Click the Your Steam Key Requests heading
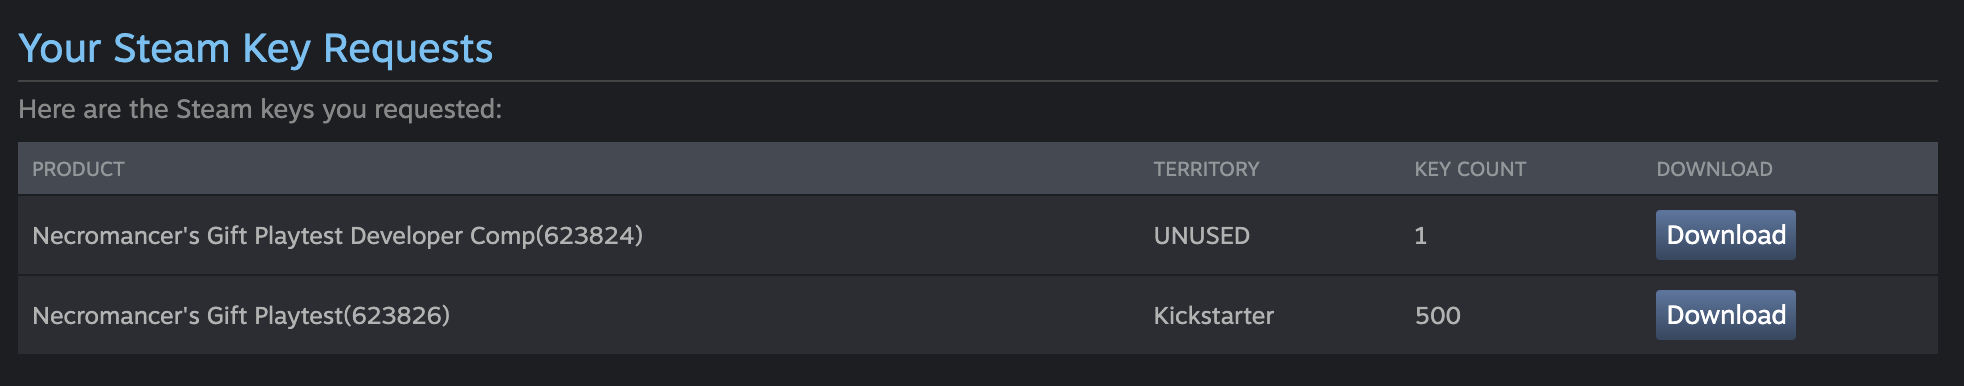Viewport: 1964px width, 386px height. (256, 48)
